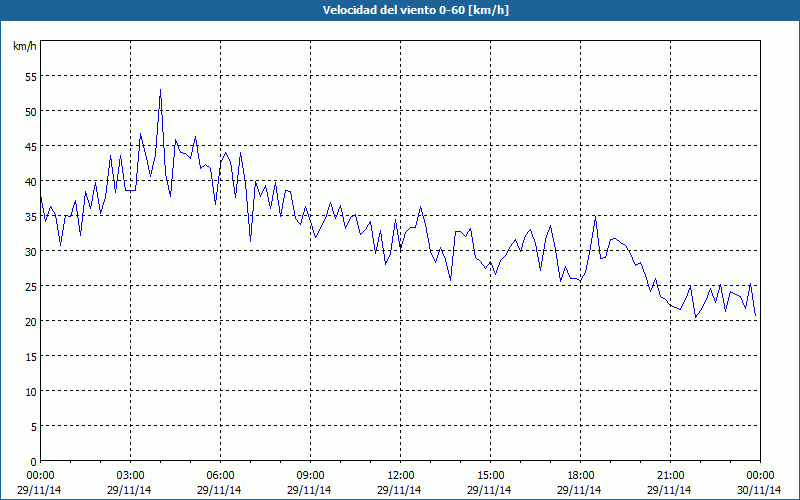Click the 5 value on the y-axis
This screenshot has height=500, width=800.
[34, 427]
